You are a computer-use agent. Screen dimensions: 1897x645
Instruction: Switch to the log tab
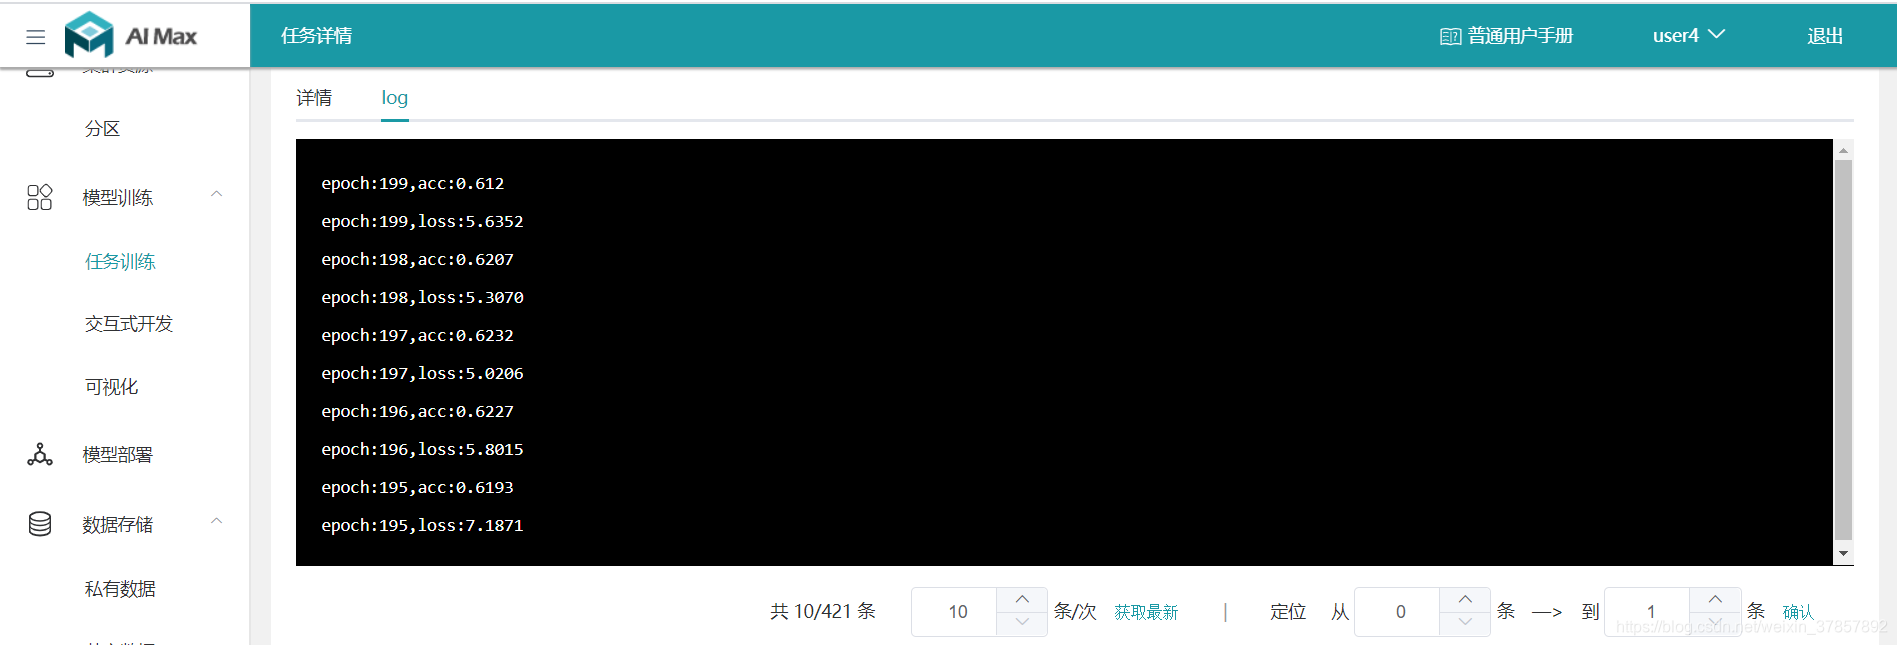click(395, 98)
